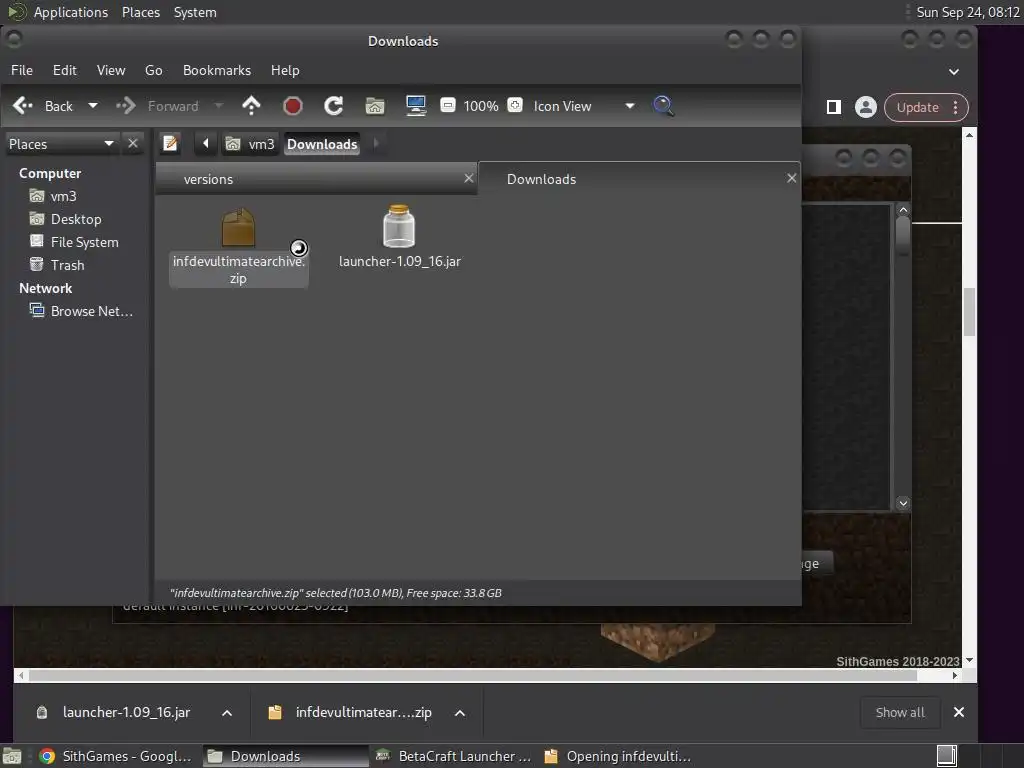The height and width of the screenshot is (768, 1024).
Task: Click Chrome page vertical scrollbar thumb
Action: click(x=969, y=312)
